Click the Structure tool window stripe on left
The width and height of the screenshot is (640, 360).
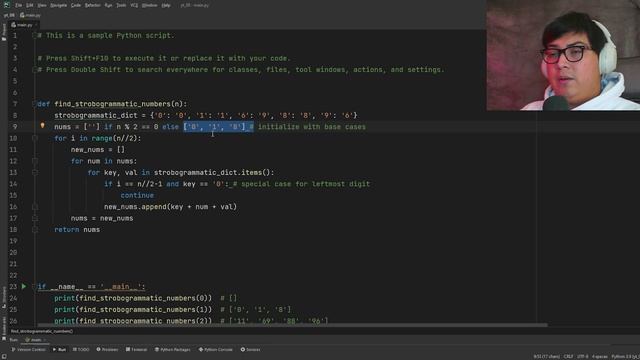point(4,297)
